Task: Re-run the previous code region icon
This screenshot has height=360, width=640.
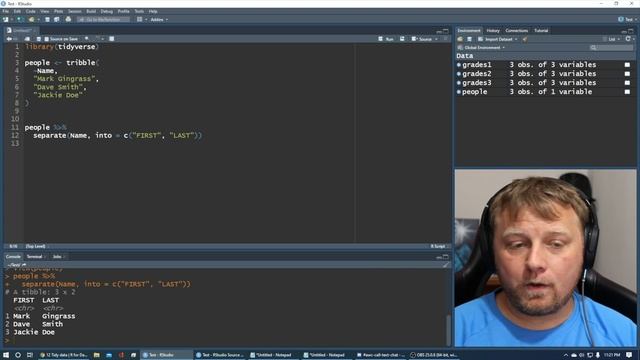Action: pos(402,39)
